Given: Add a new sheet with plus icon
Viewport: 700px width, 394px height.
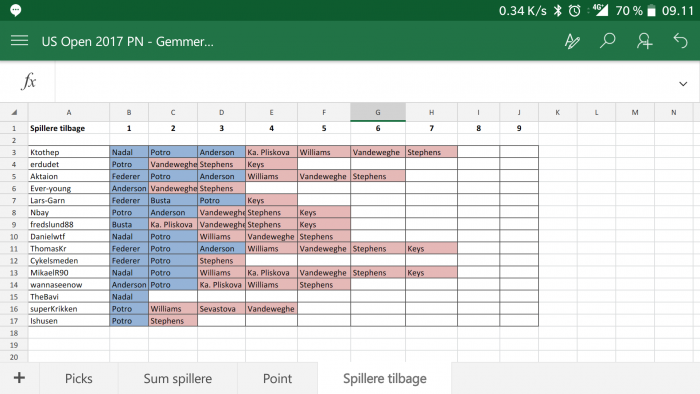Looking at the screenshot, I should [19, 378].
